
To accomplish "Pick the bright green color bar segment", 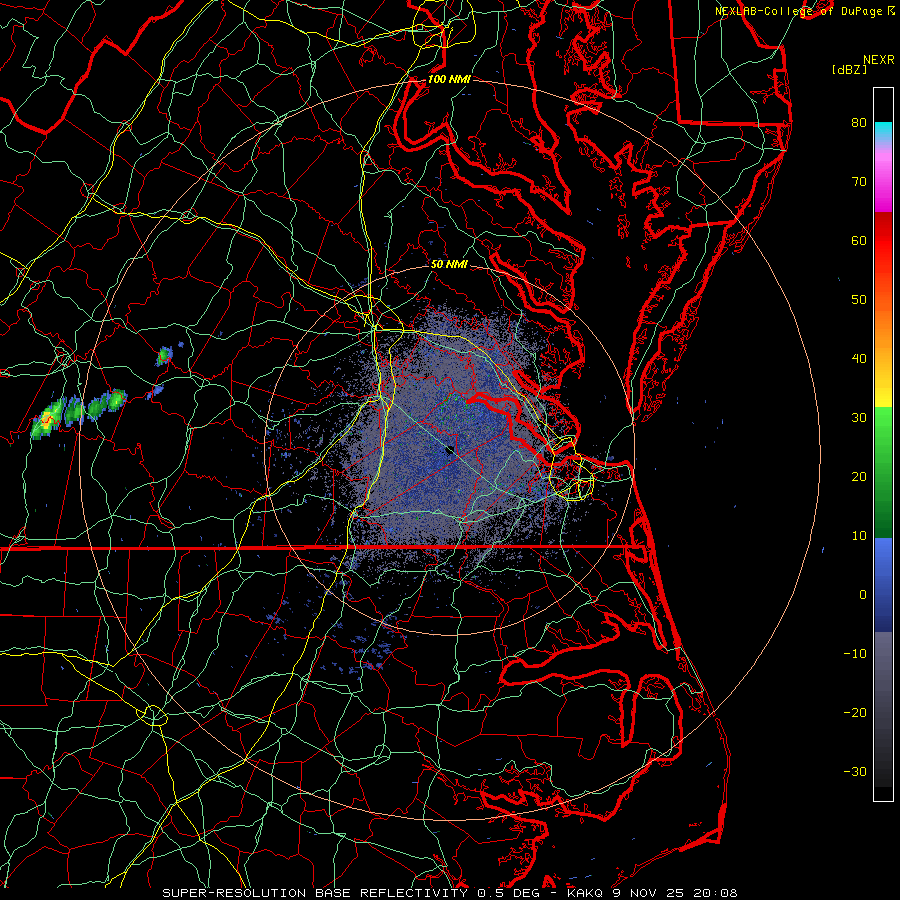I will (x=883, y=430).
